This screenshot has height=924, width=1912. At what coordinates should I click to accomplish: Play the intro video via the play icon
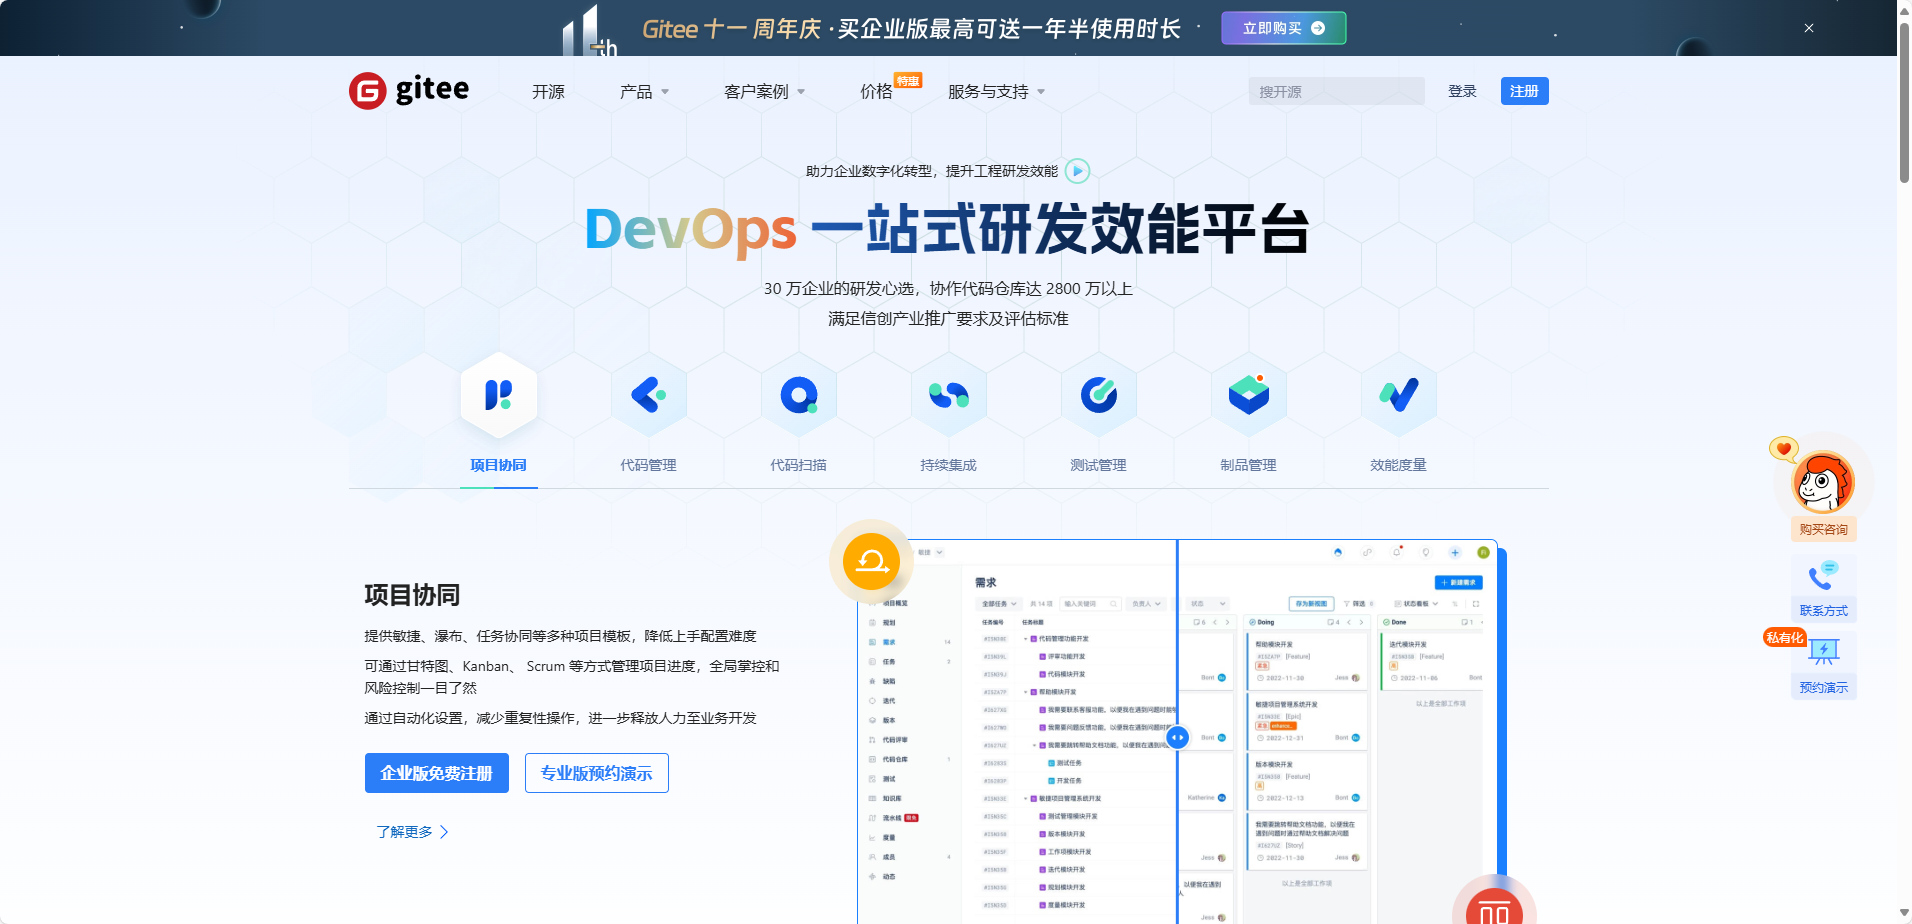coord(1077,171)
